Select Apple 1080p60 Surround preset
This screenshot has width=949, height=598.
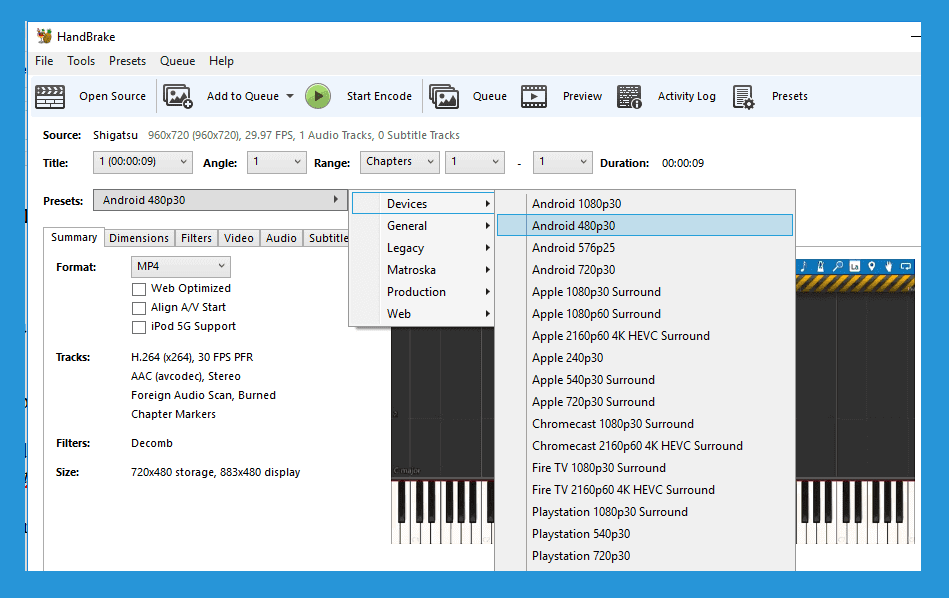[x=645, y=314]
